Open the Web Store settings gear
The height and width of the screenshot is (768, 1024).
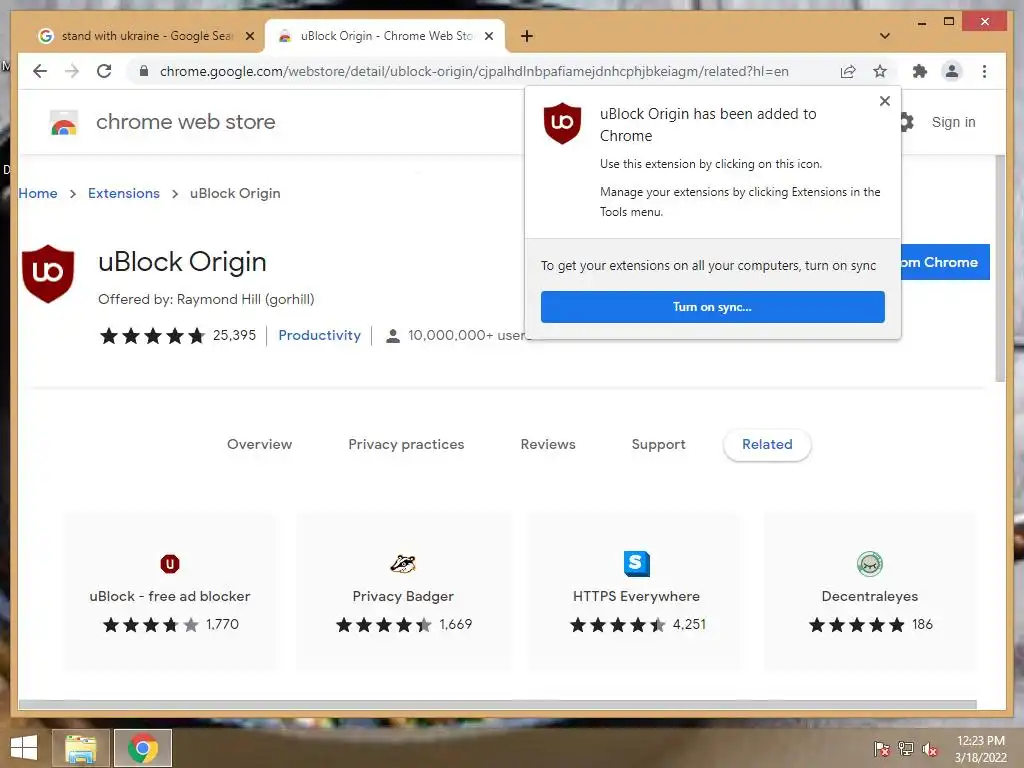pyautogui.click(x=906, y=122)
